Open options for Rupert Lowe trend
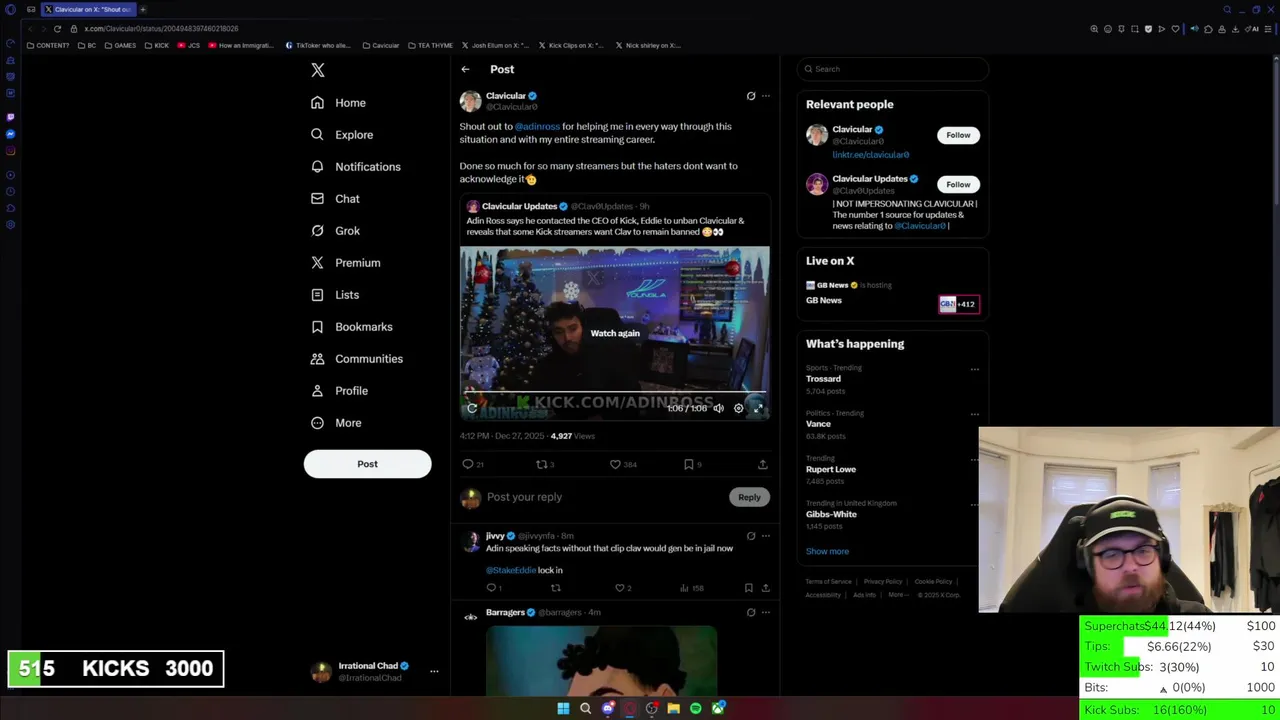The height and width of the screenshot is (720, 1280). click(975, 459)
